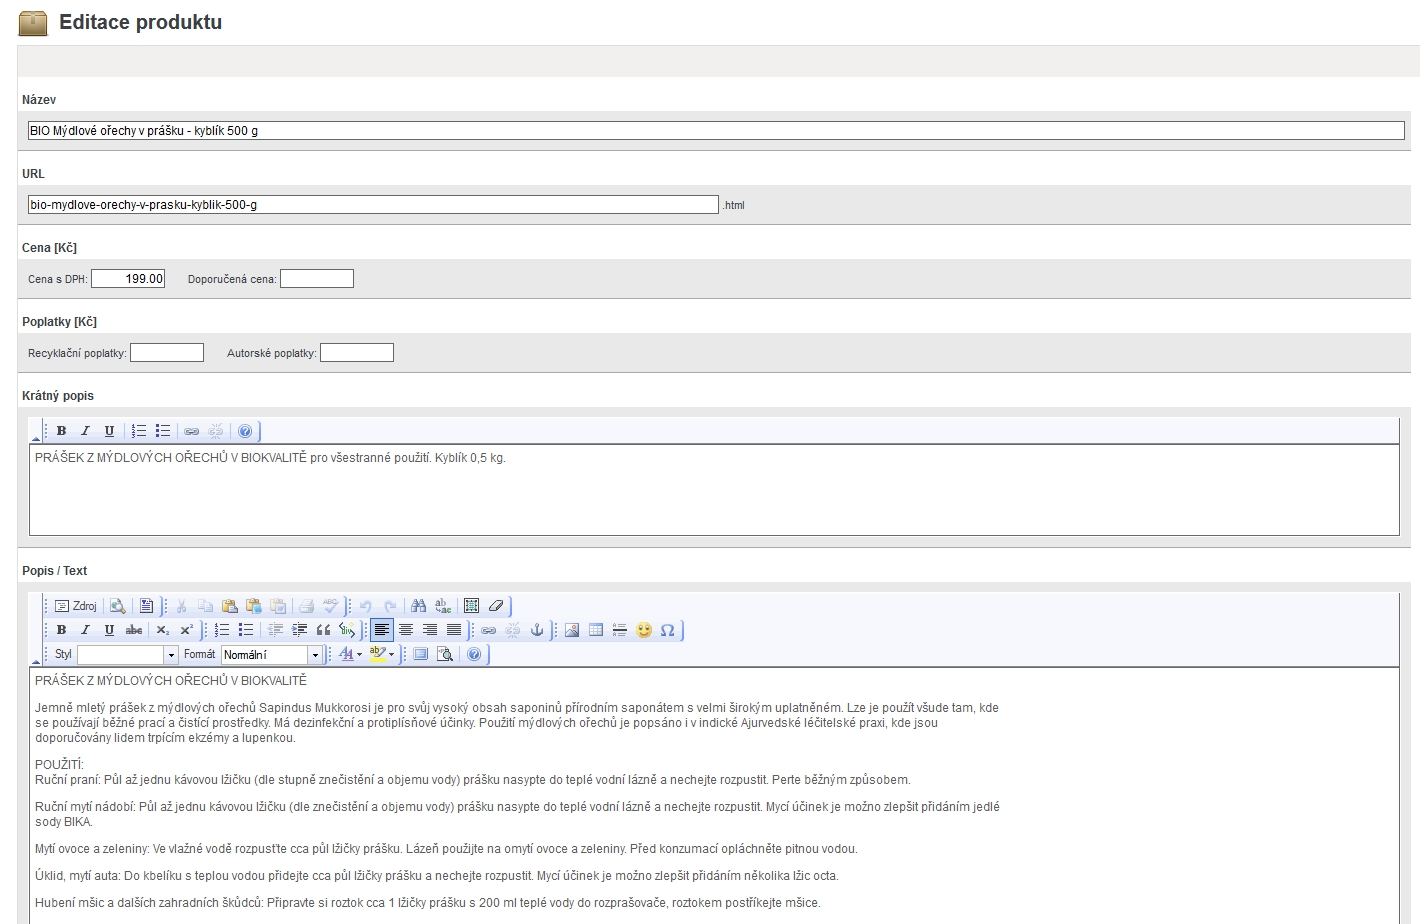Insert a smiley via the emoticon icon
The height and width of the screenshot is (924, 1420).
point(644,630)
